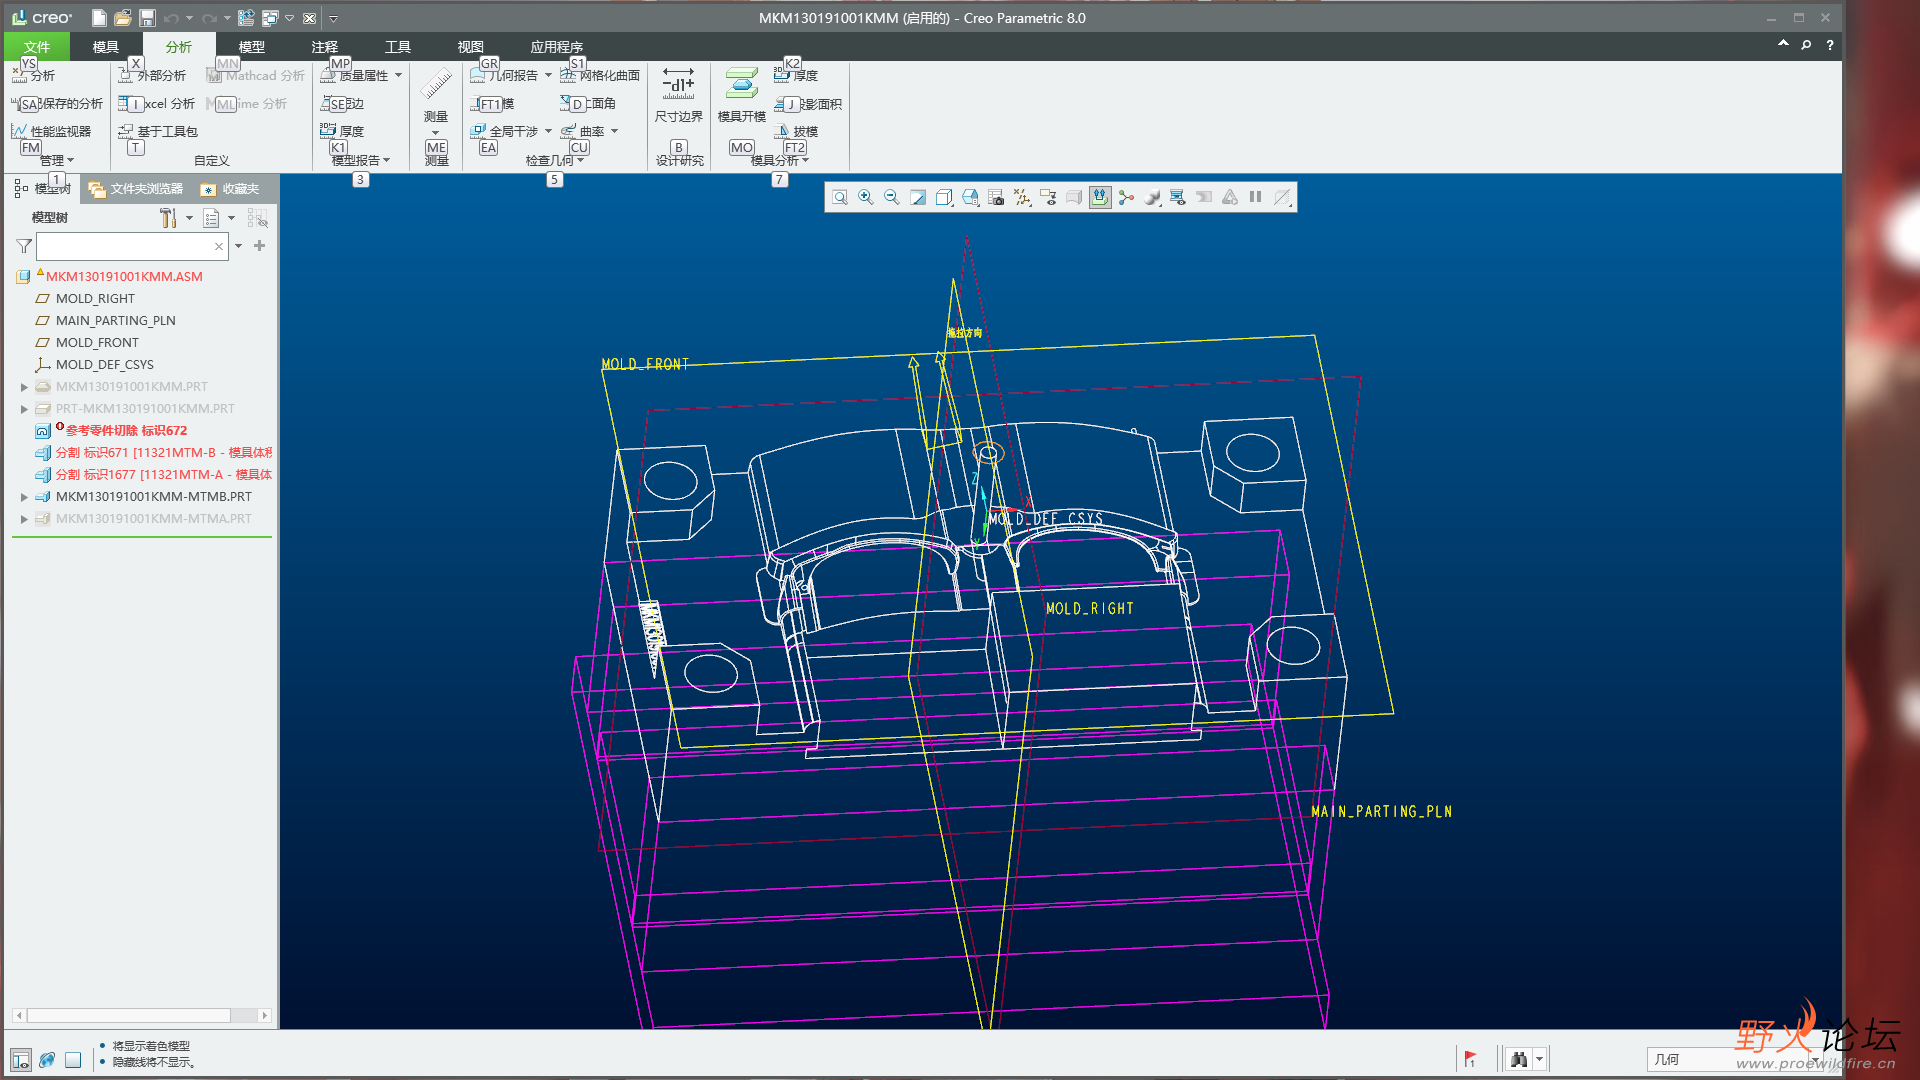Switch to the 模型 ribbon tab
Image resolution: width=1920 pixels, height=1080 pixels.
[x=252, y=47]
